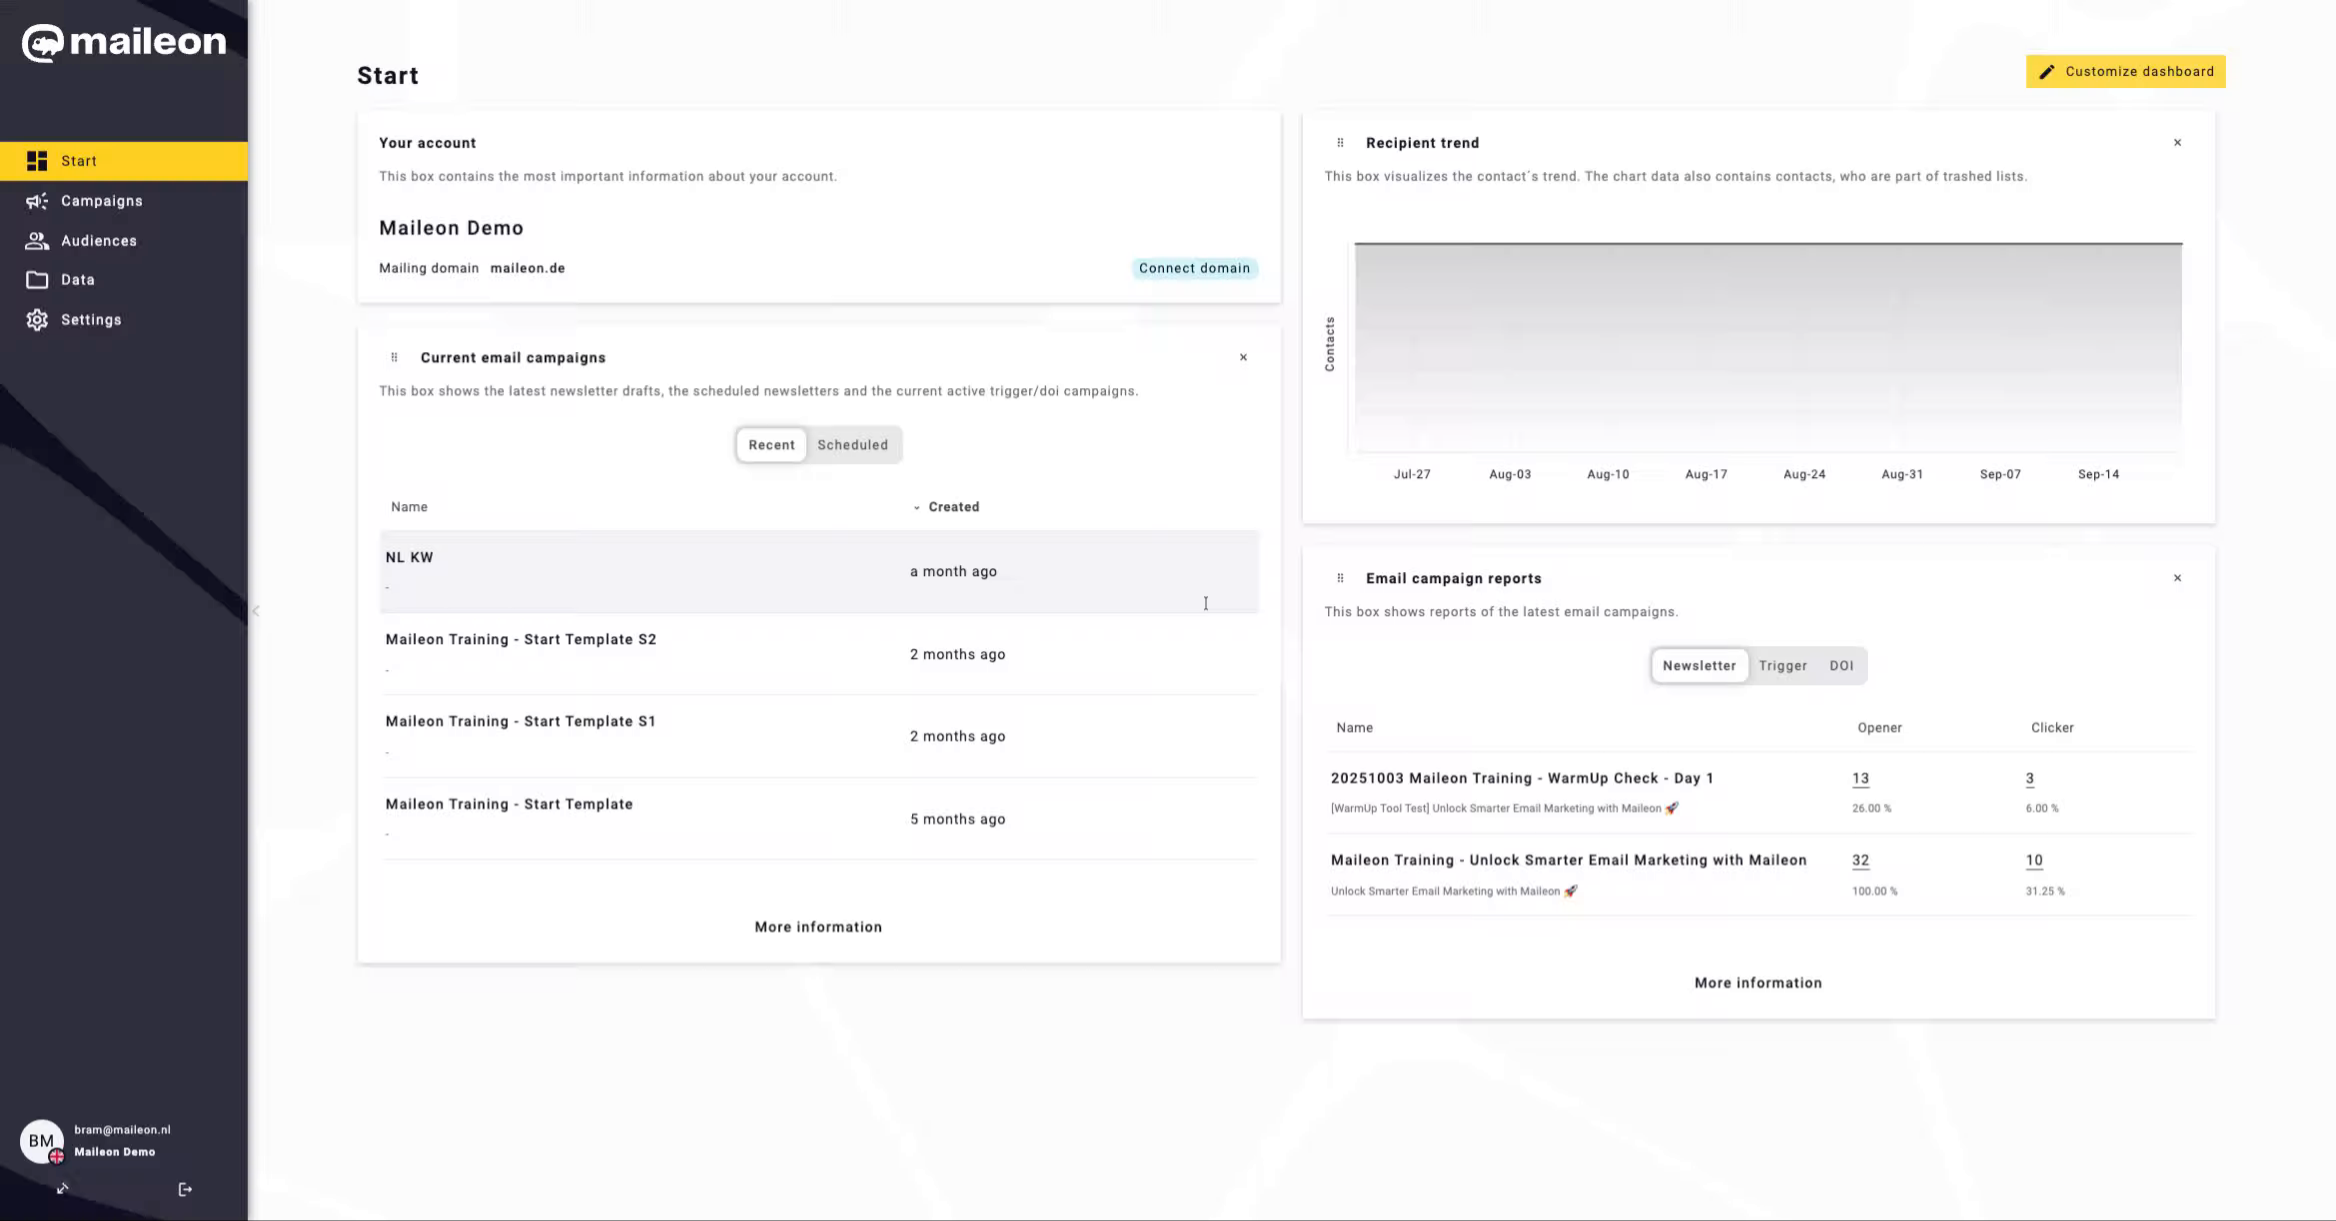Click opener count 32 for Unlock Smarter report
2336x1221 pixels.
coord(1860,860)
